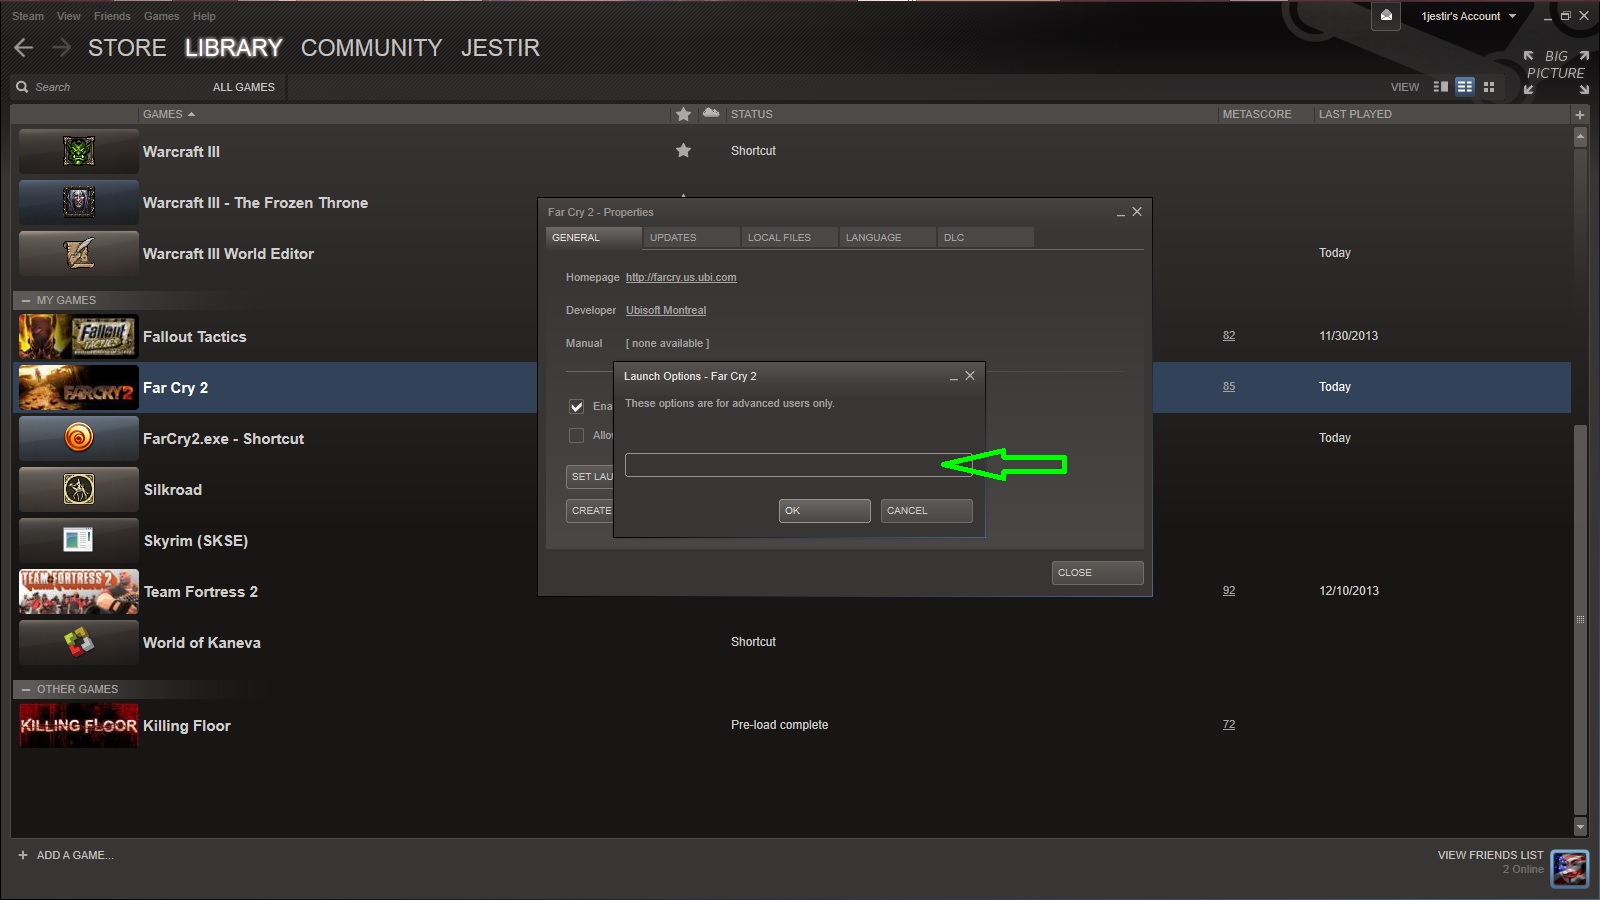
Task: Click the World of Kaneva icon
Action: (79, 642)
